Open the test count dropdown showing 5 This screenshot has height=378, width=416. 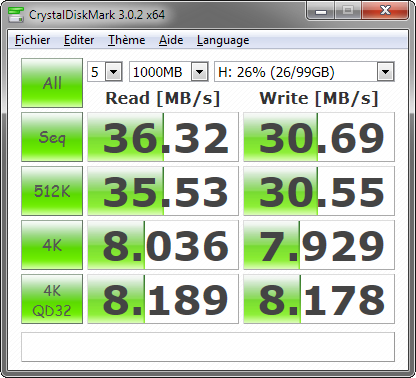point(105,72)
